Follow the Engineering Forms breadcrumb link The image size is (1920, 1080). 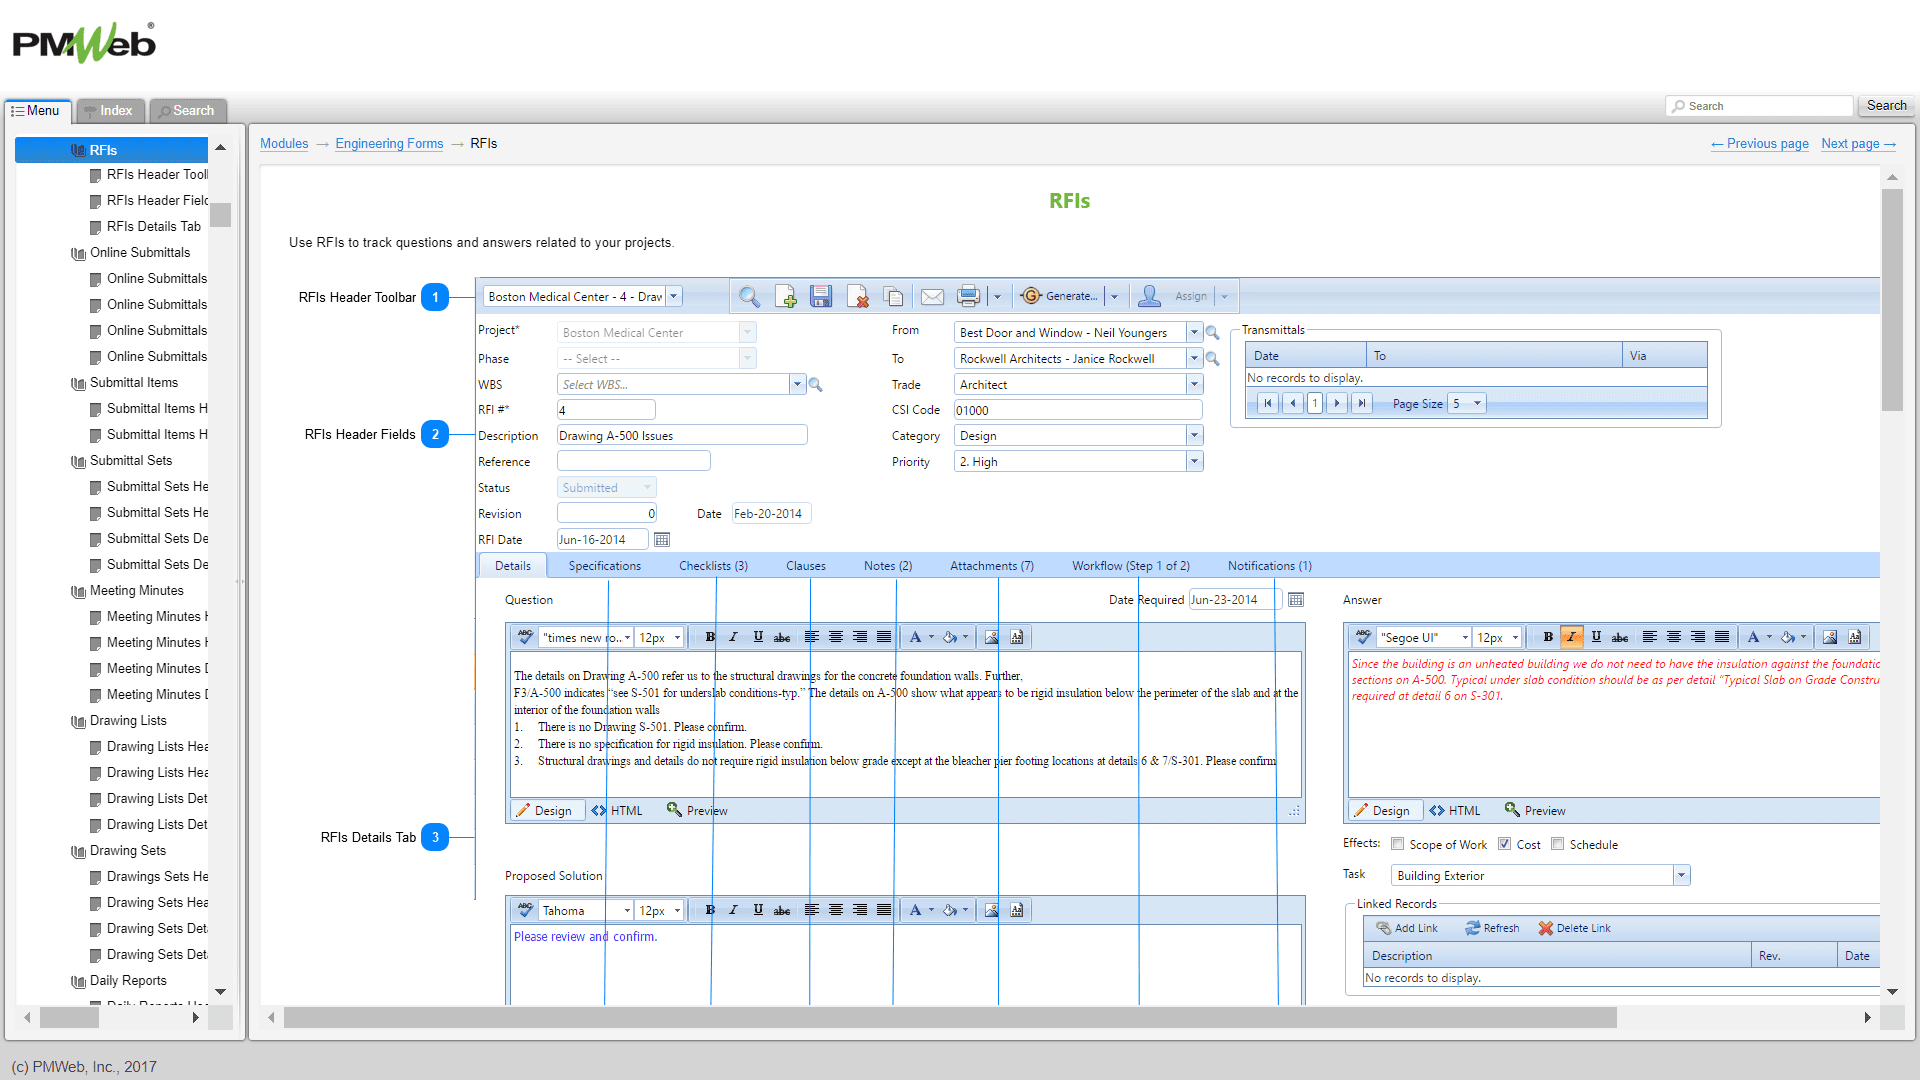point(389,144)
